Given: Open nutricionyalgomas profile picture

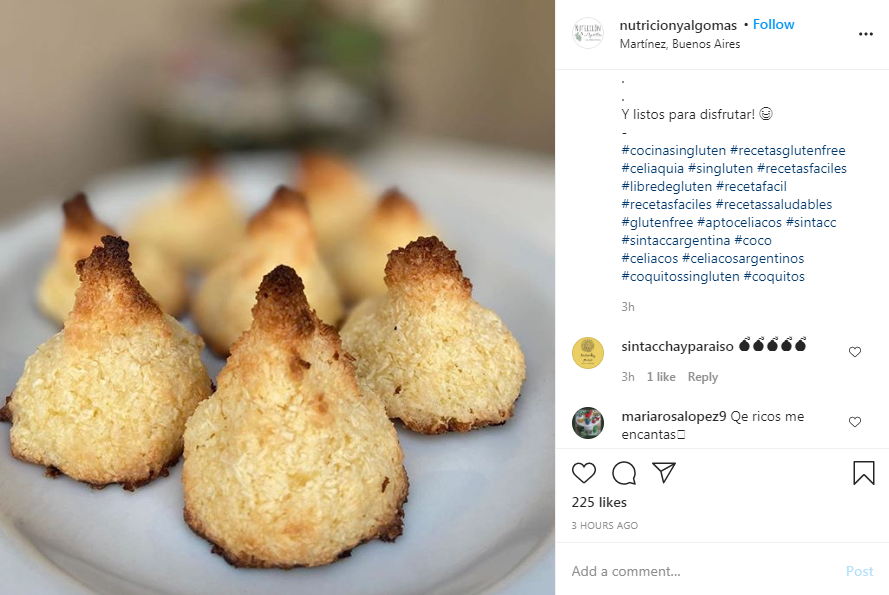Looking at the screenshot, I should click(588, 34).
